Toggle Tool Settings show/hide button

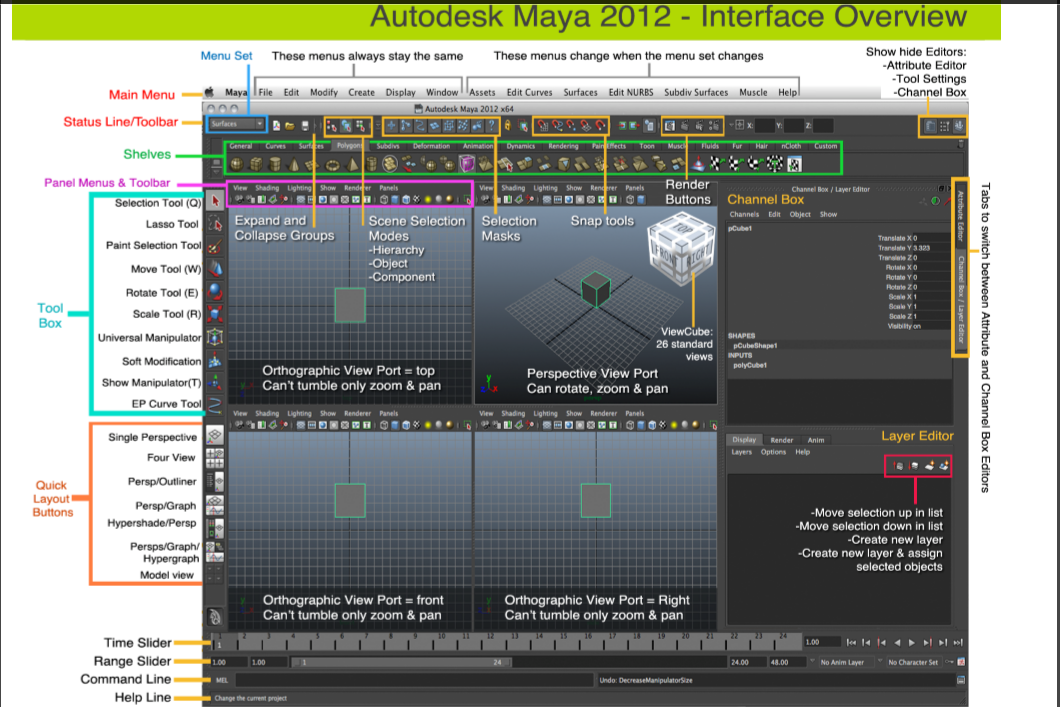pyautogui.click(x=944, y=126)
